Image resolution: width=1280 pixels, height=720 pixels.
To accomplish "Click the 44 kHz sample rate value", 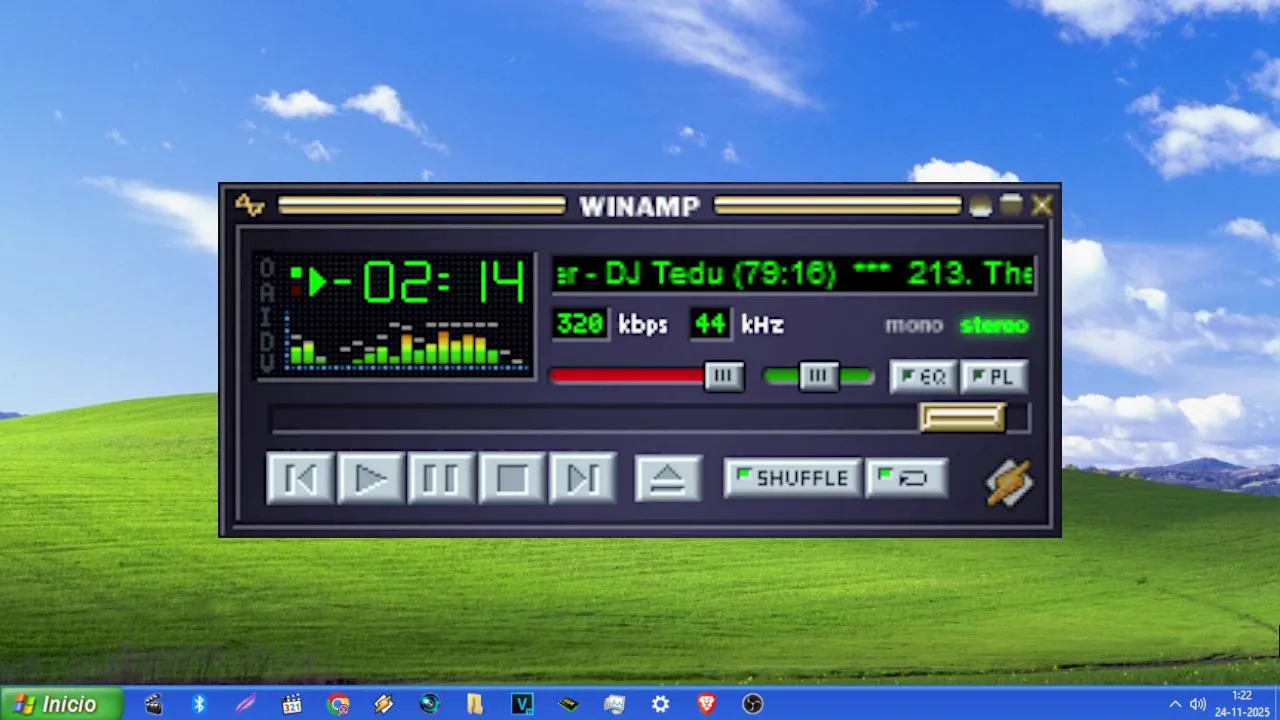I will (x=710, y=324).
